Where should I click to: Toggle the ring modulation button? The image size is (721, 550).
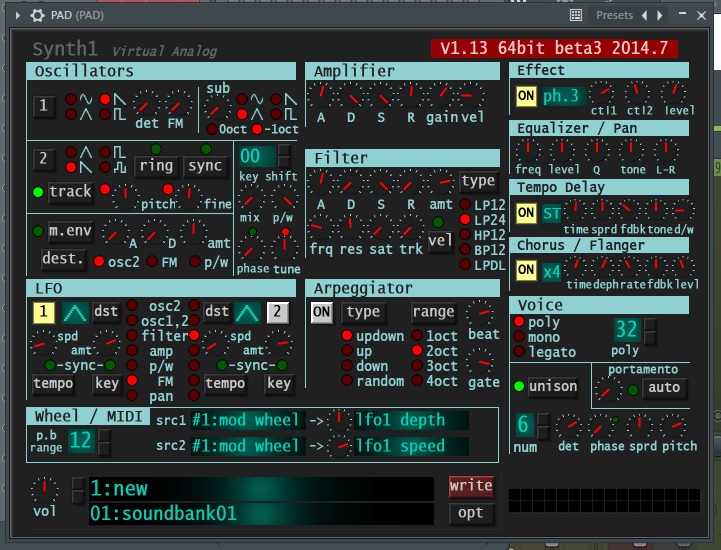pyautogui.click(x=156, y=166)
